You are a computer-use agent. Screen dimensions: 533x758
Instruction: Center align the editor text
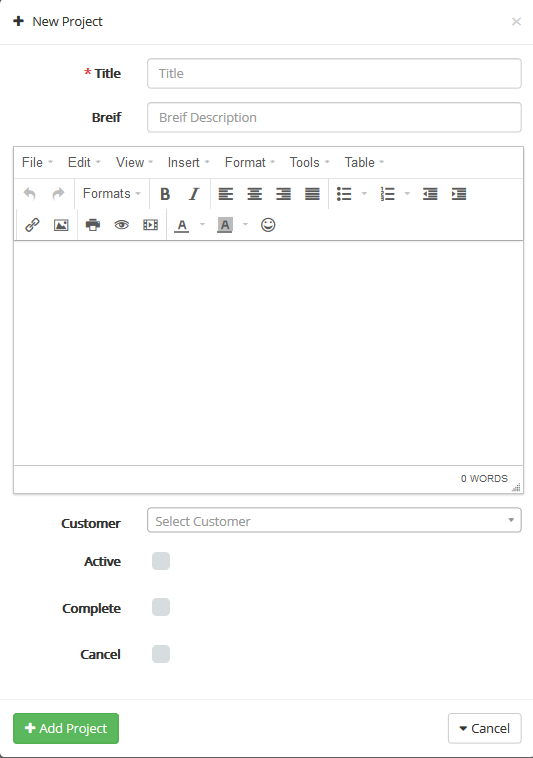(255, 194)
